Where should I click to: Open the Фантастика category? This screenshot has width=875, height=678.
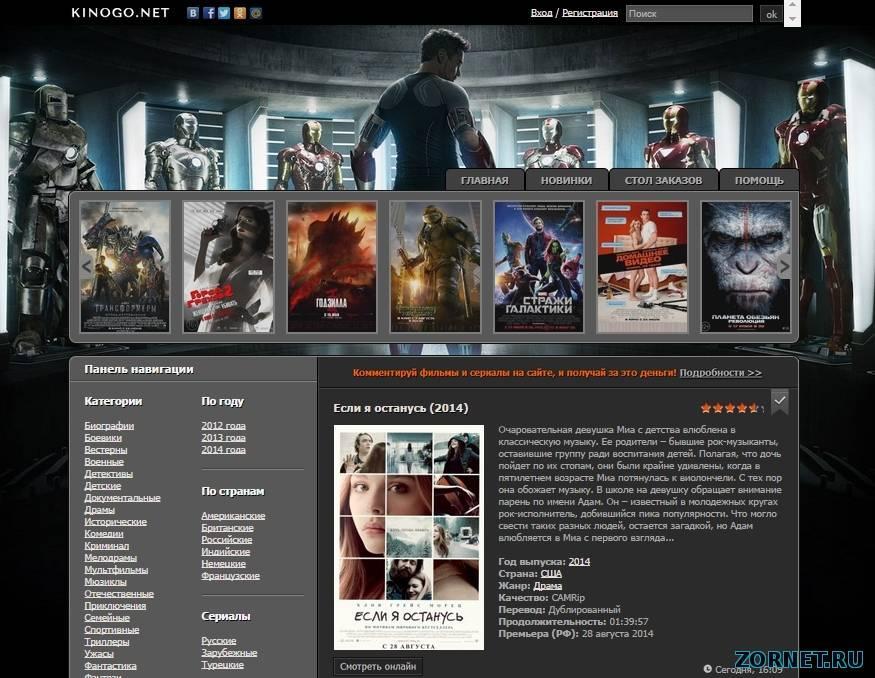tap(110, 666)
